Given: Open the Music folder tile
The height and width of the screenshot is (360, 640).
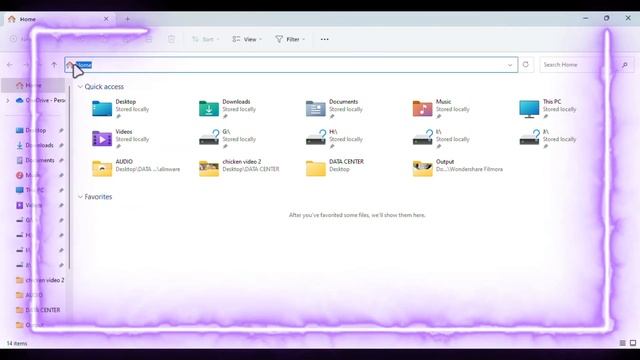Looking at the screenshot, I should [x=441, y=109].
